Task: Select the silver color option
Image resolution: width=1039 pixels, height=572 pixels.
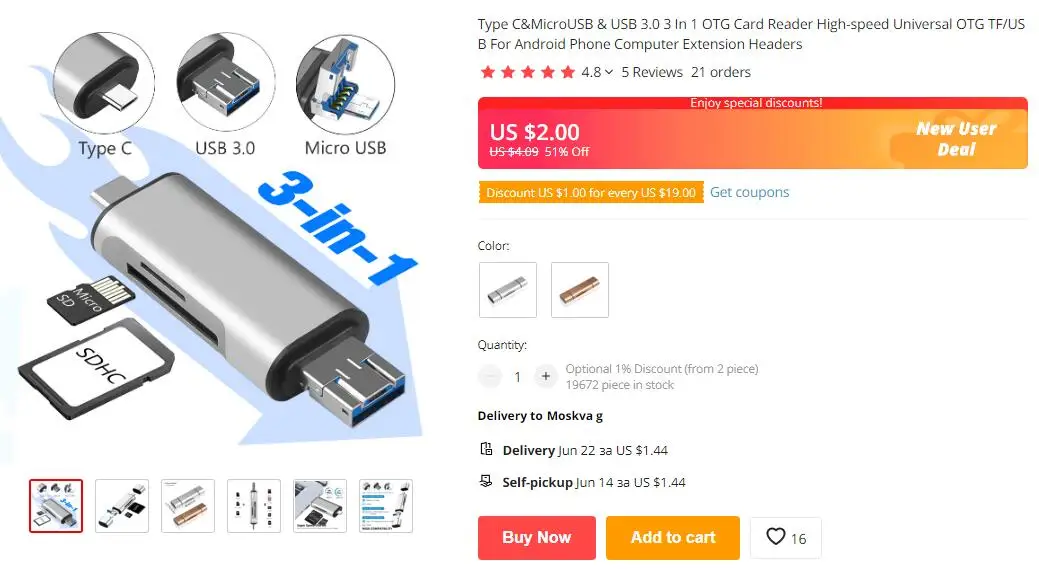Action: click(508, 290)
